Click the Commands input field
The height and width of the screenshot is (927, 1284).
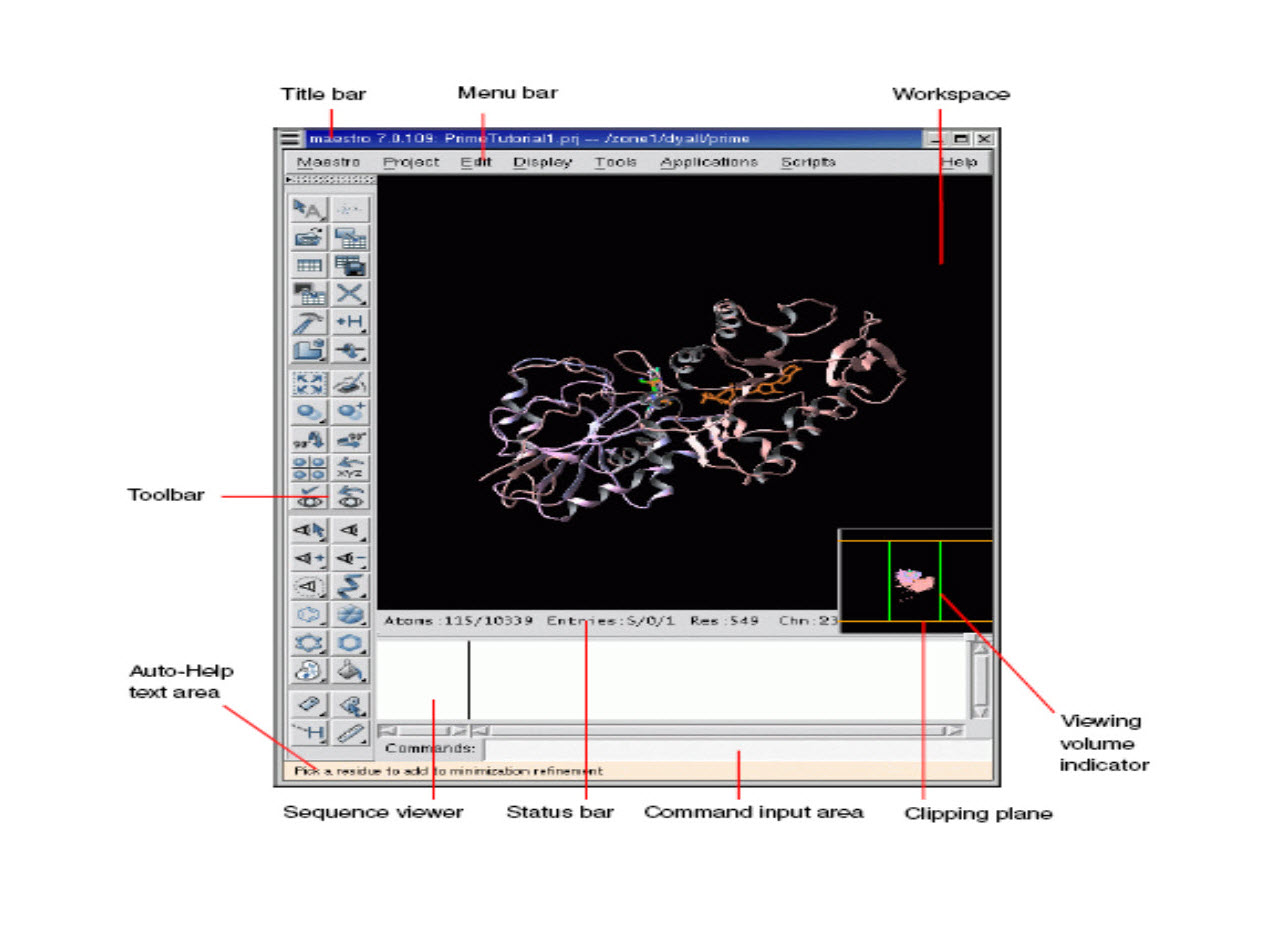coord(735,749)
